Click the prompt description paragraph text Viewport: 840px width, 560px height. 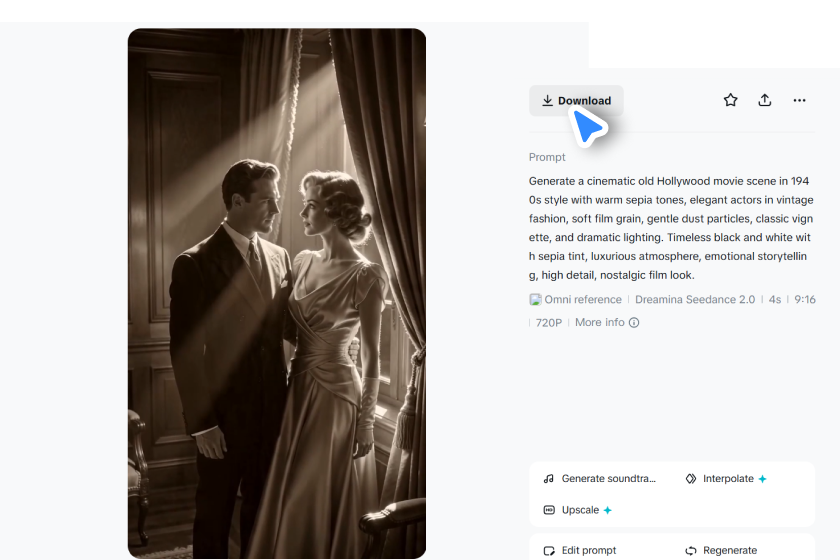tap(671, 228)
